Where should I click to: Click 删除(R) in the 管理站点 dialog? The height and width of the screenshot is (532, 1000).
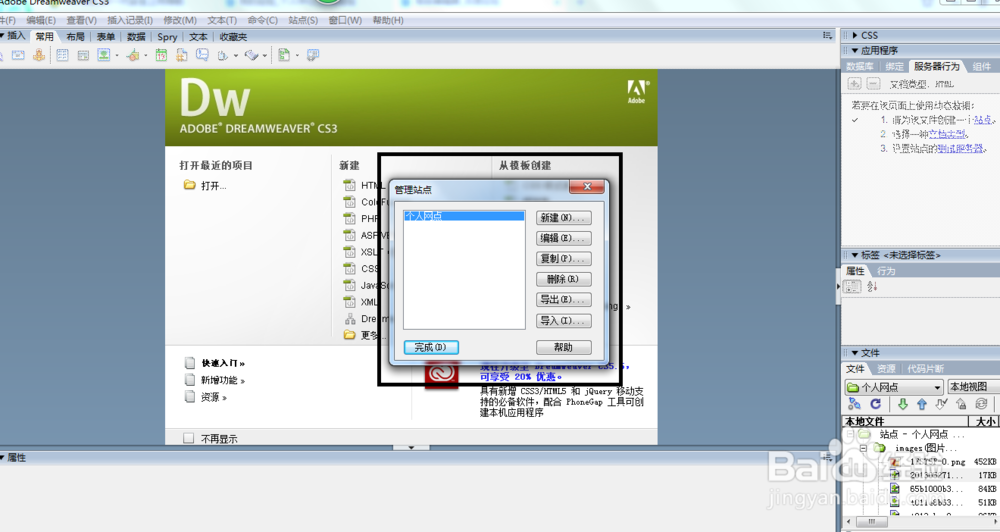pyautogui.click(x=563, y=279)
